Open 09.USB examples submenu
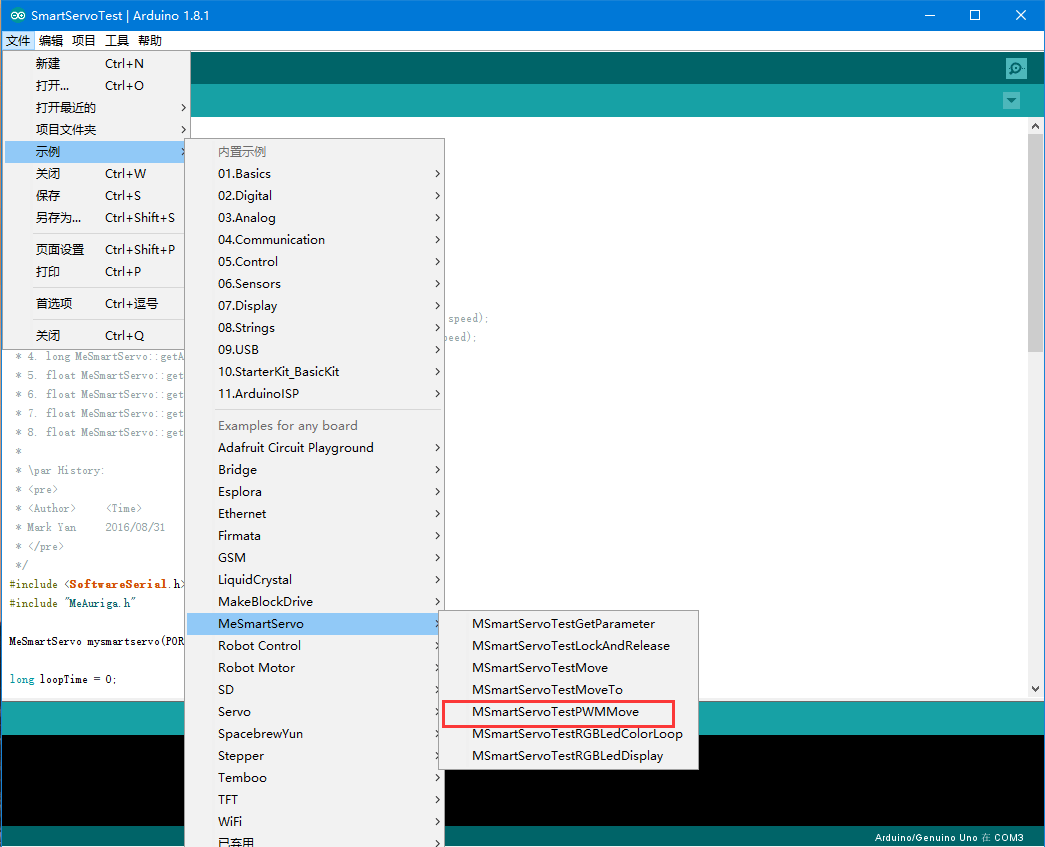This screenshot has width=1045, height=847. [315, 349]
